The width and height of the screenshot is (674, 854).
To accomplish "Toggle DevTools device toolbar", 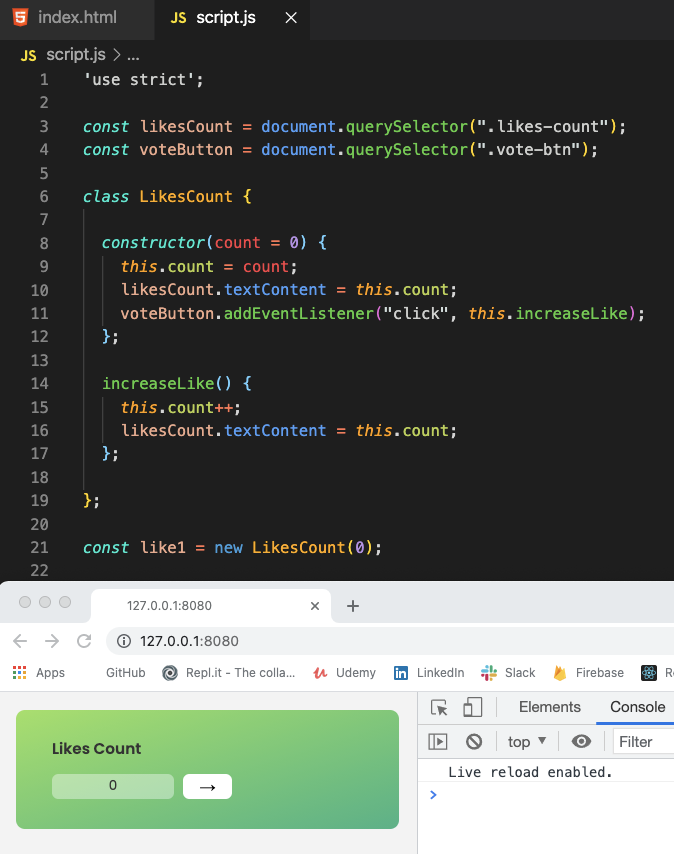I will [473, 707].
